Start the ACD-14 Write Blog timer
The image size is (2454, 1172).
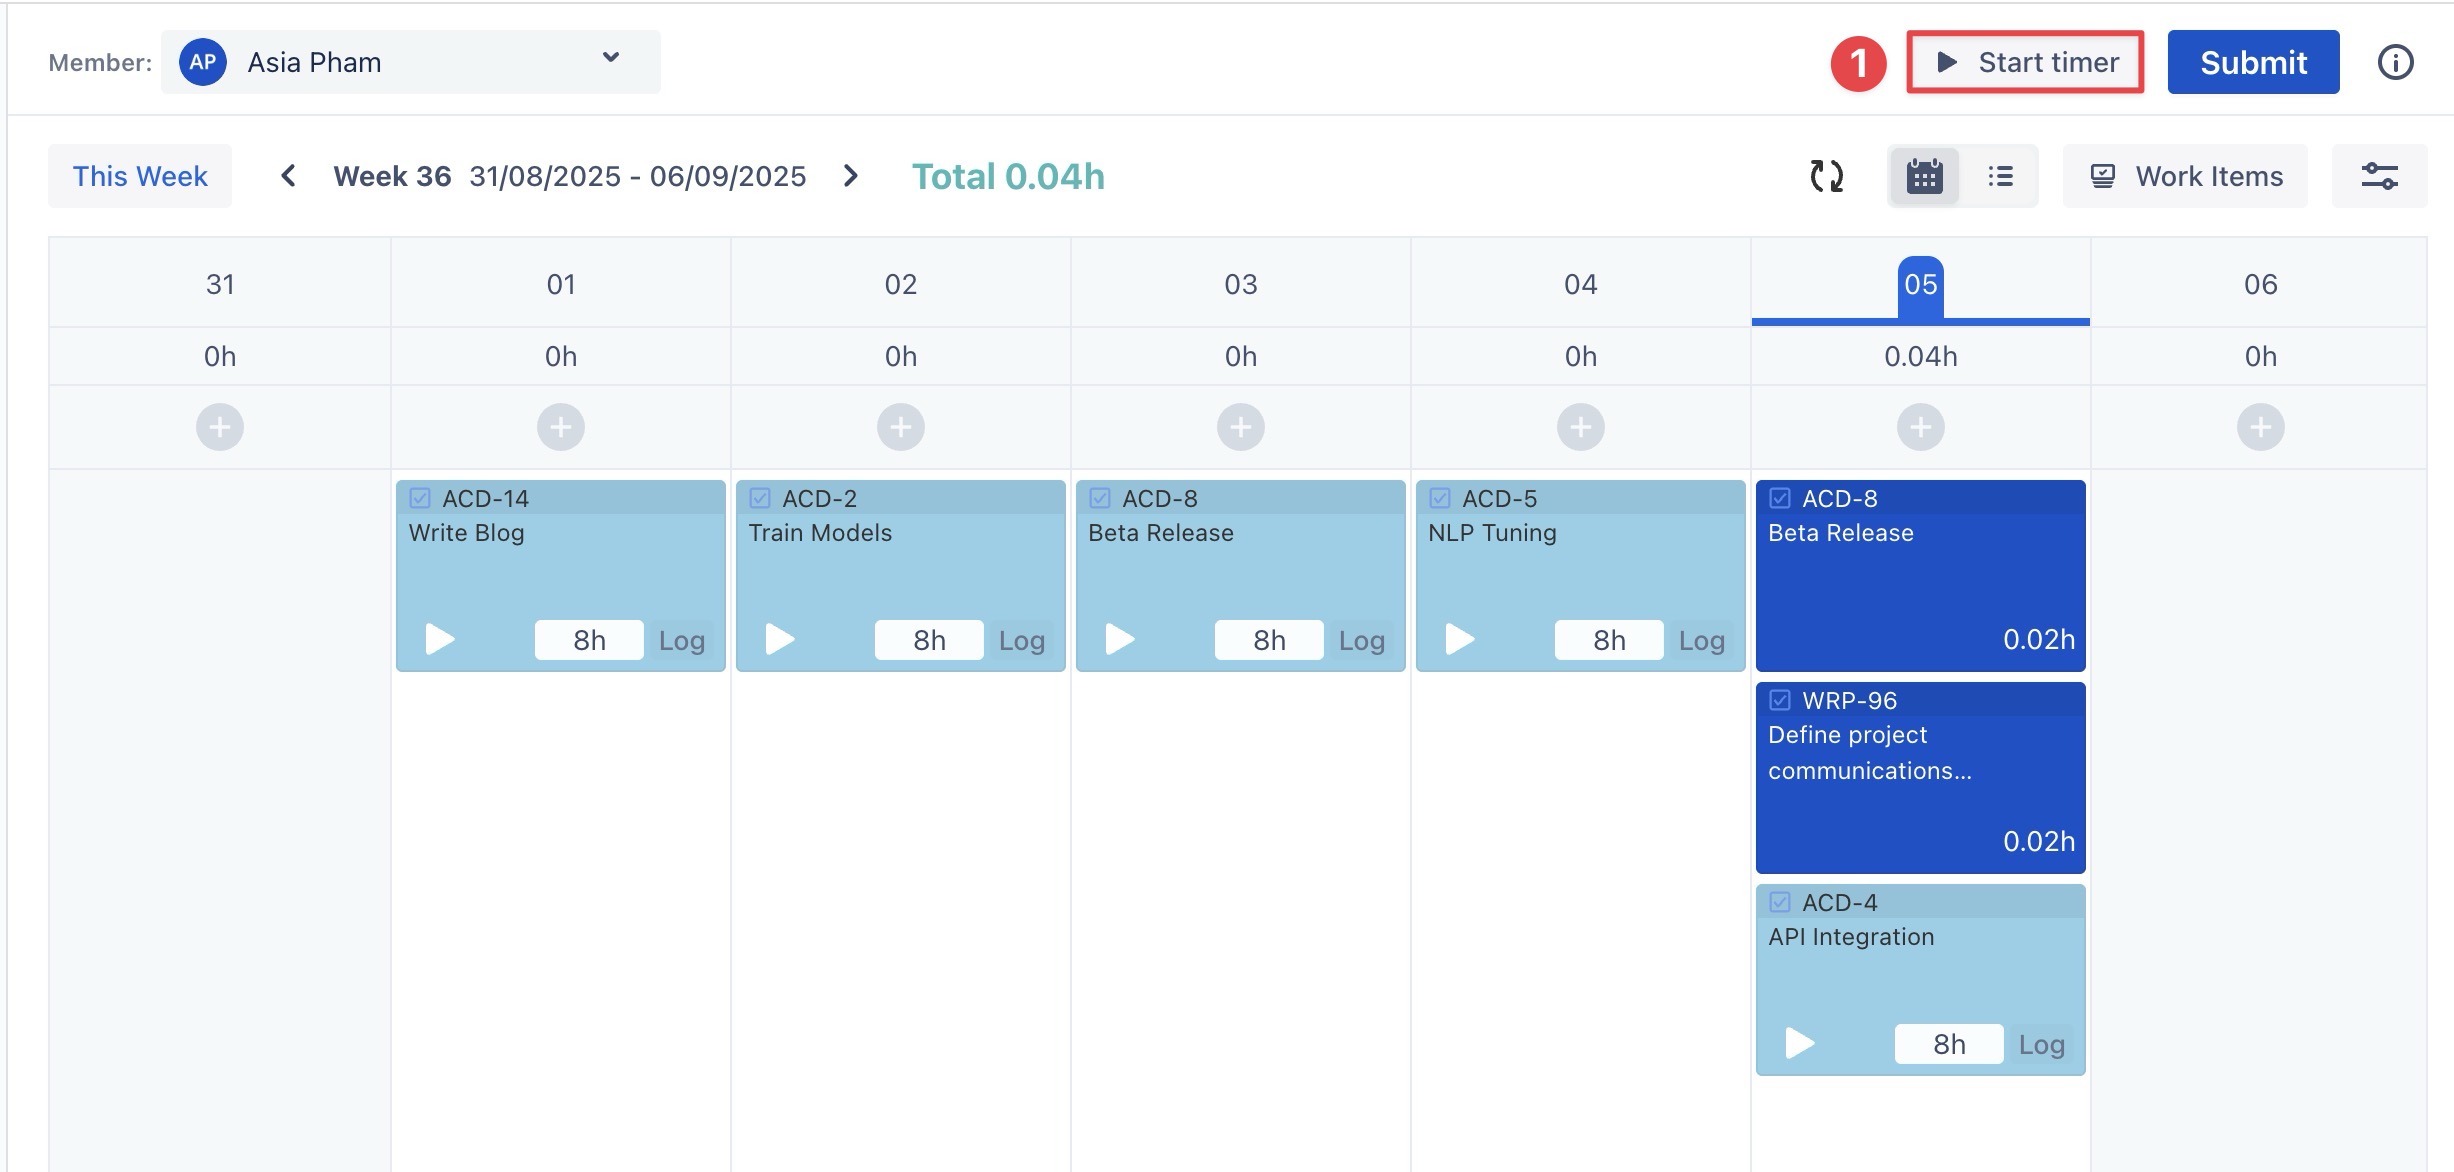439,639
